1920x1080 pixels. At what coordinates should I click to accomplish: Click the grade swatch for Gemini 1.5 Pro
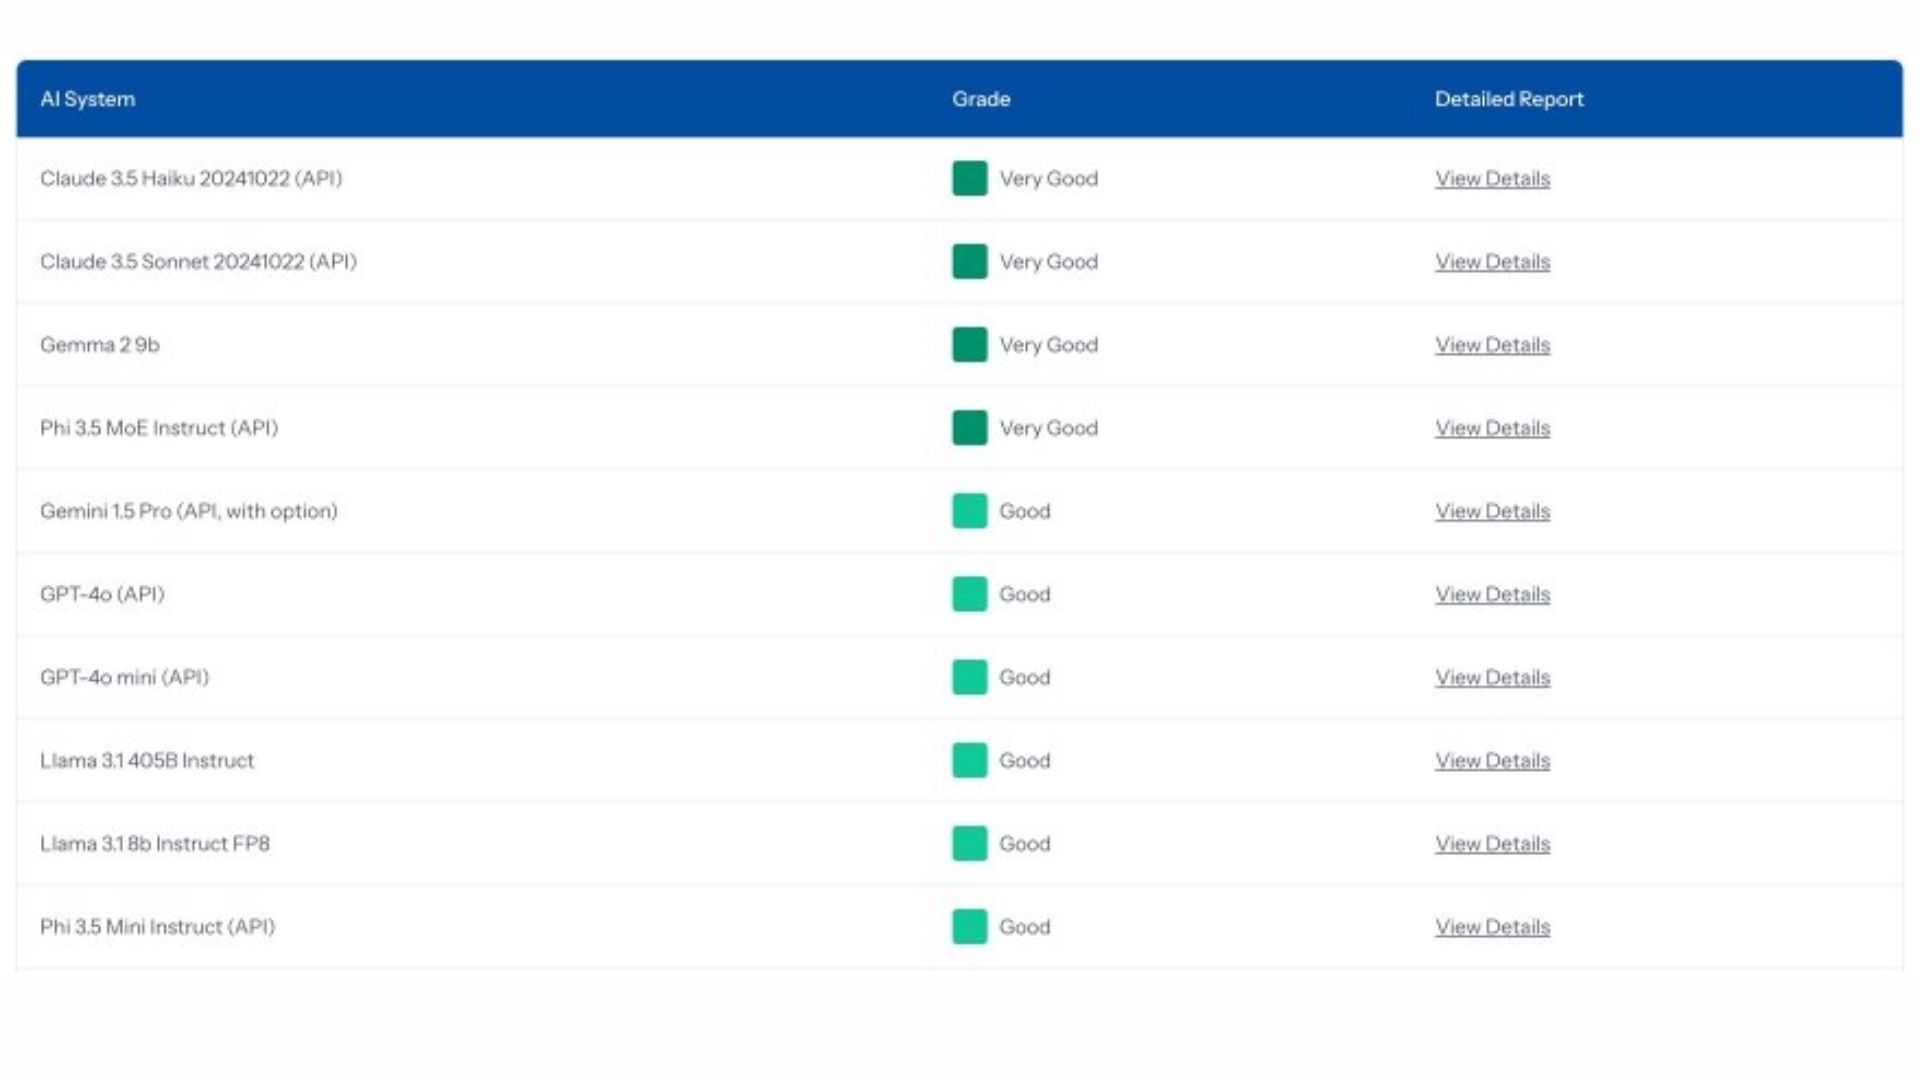click(x=969, y=510)
